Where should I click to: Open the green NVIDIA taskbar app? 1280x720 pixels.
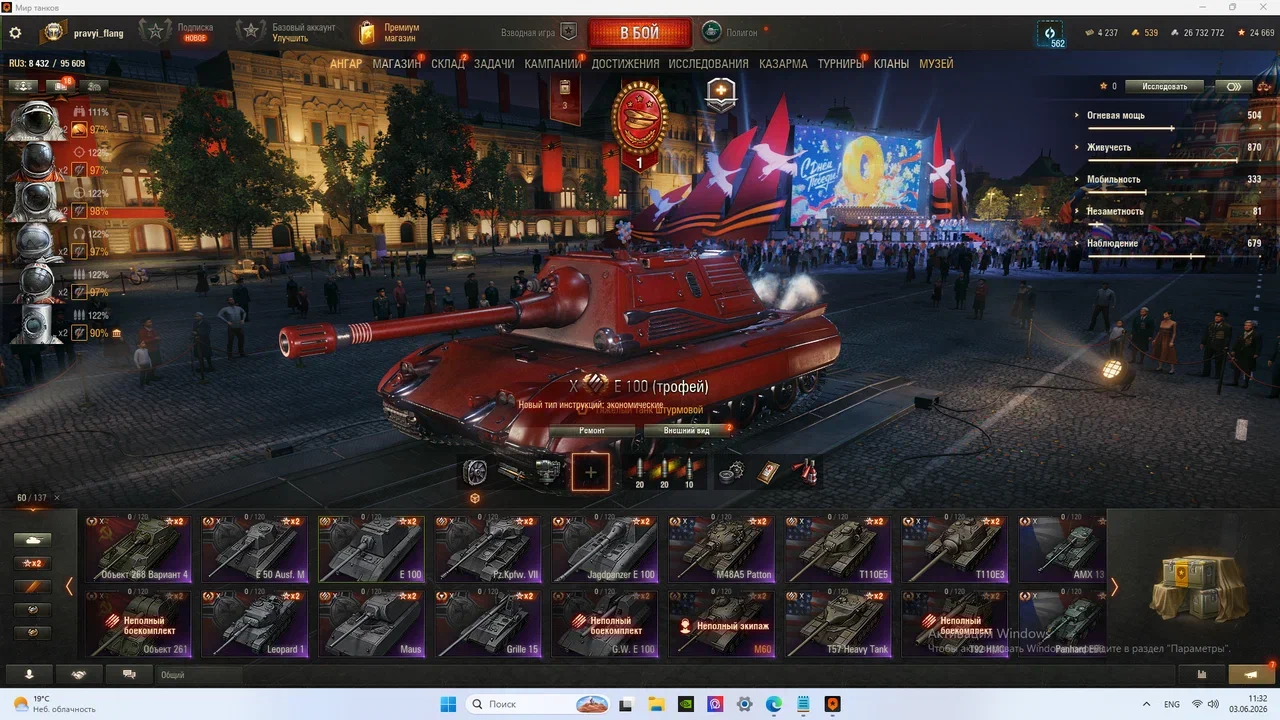point(685,704)
